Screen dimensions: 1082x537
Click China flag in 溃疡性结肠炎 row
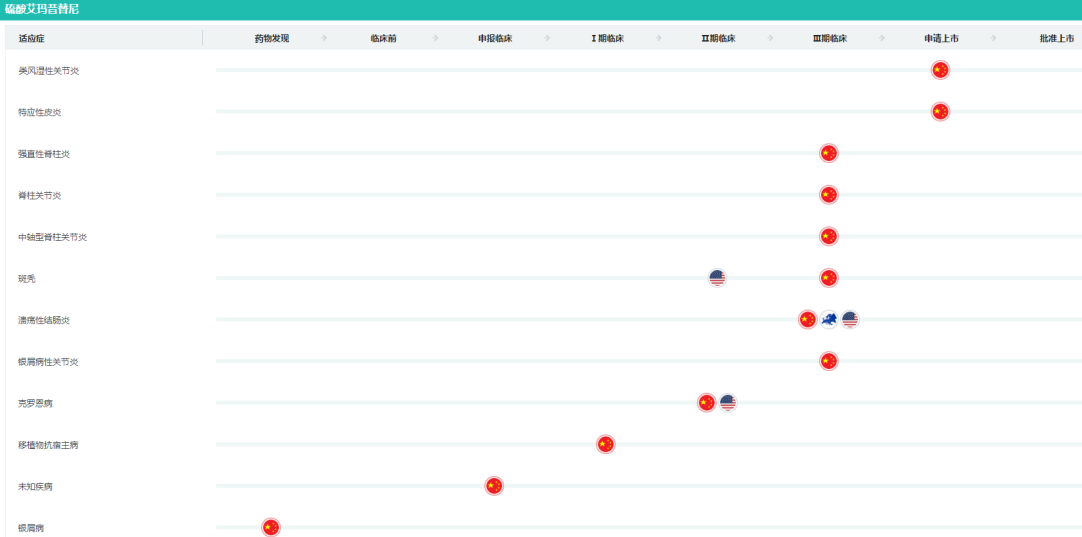[807, 320]
